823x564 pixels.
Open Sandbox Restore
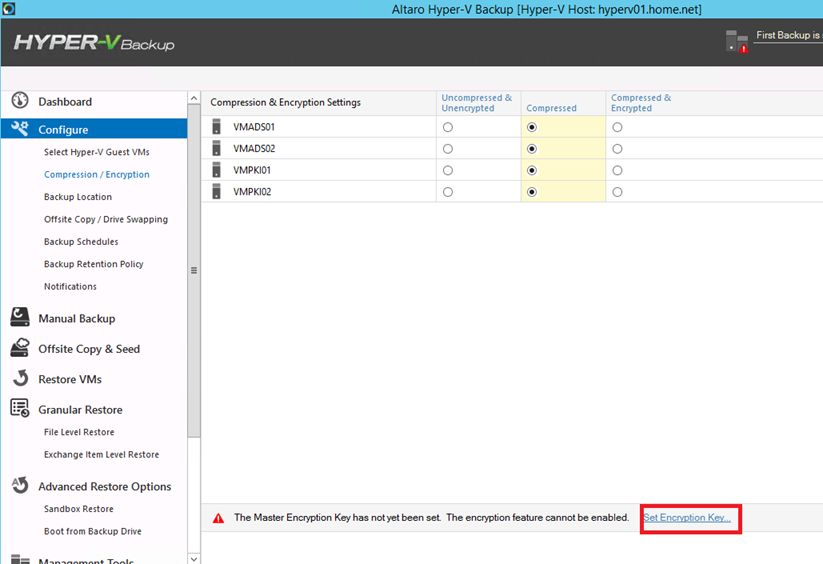(x=79, y=509)
